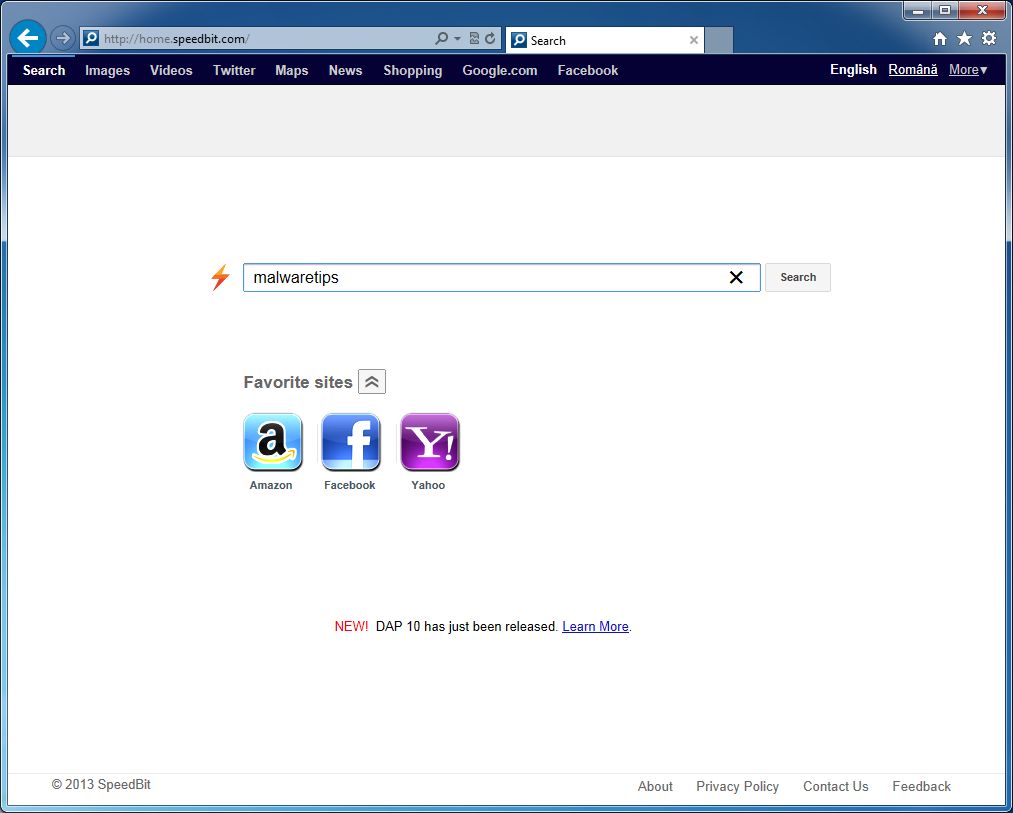Click the Search button next to the query
Image resolution: width=1013 pixels, height=813 pixels.
797,277
